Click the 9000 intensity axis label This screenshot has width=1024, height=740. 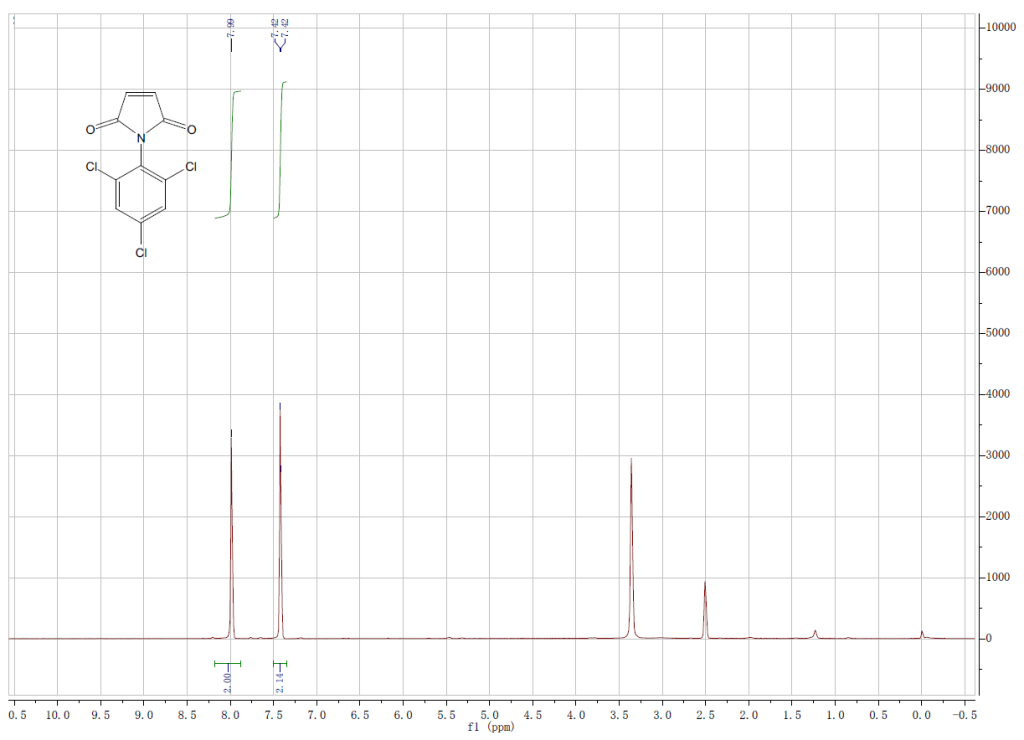point(998,88)
